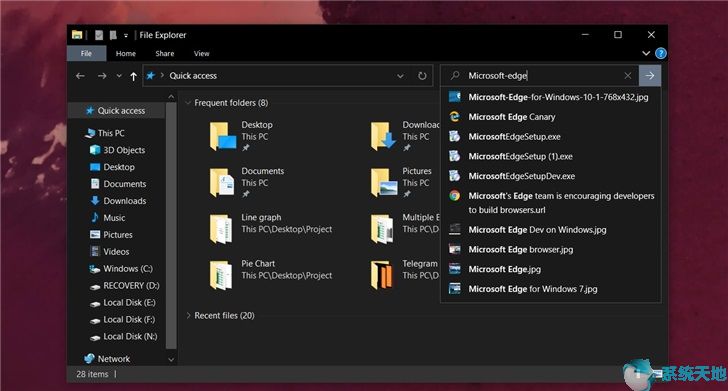Select the Documents frequent folder icon
Screen dimensions: 728x391
[x=222, y=182]
